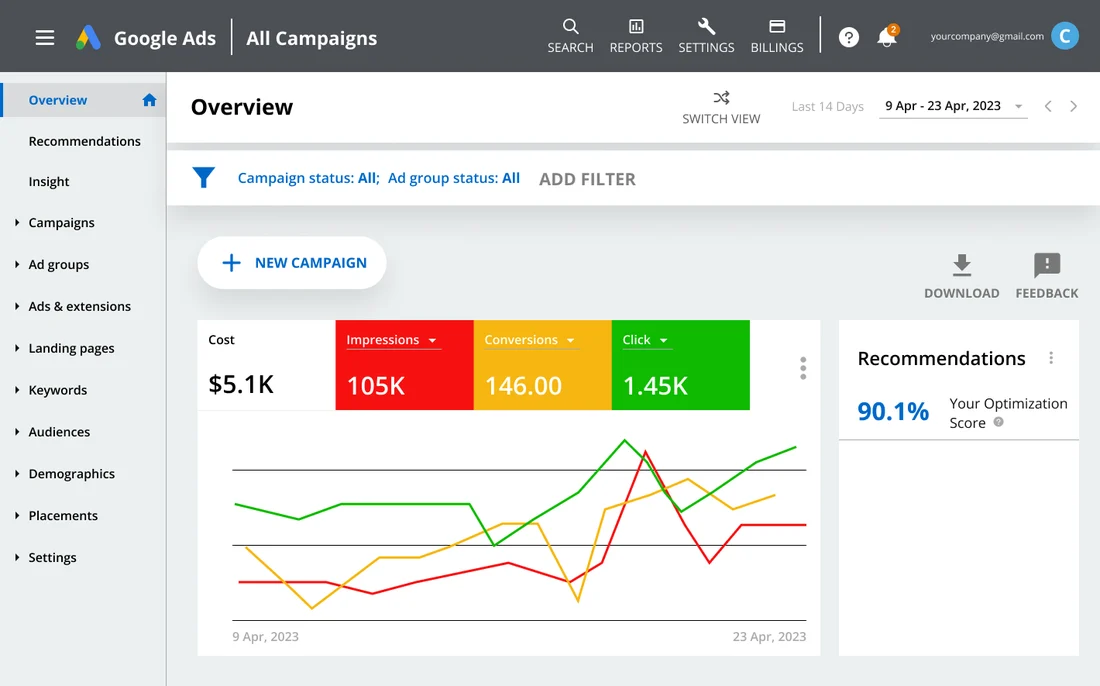Open the Click metric dropdown
The height and width of the screenshot is (686, 1100).
[x=647, y=340]
